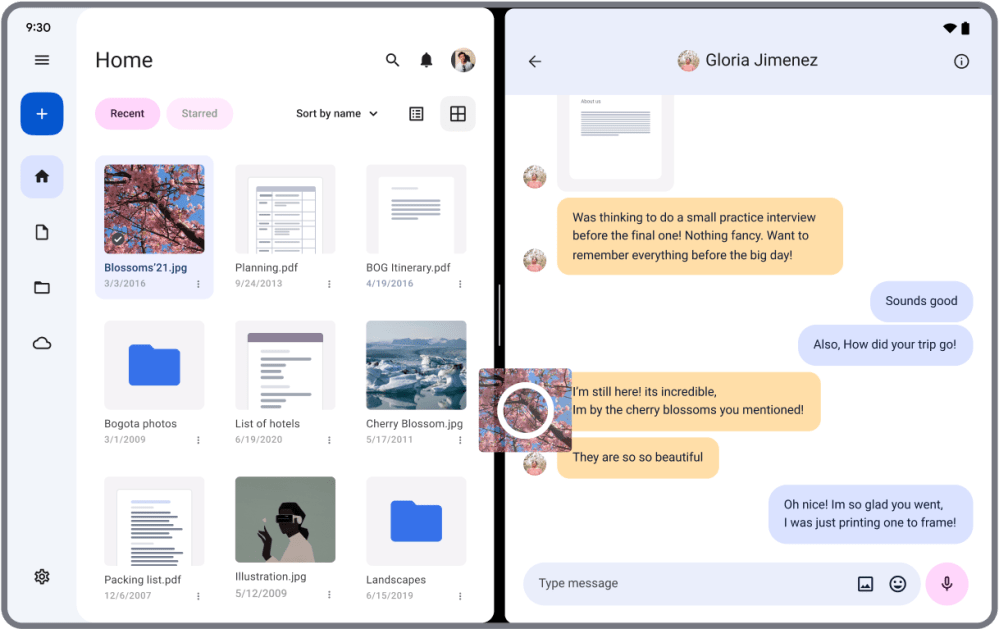Open the emoji picker in message bar
Image resolution: width=999 pixels, height=629 pixels.
click(898, 584)
